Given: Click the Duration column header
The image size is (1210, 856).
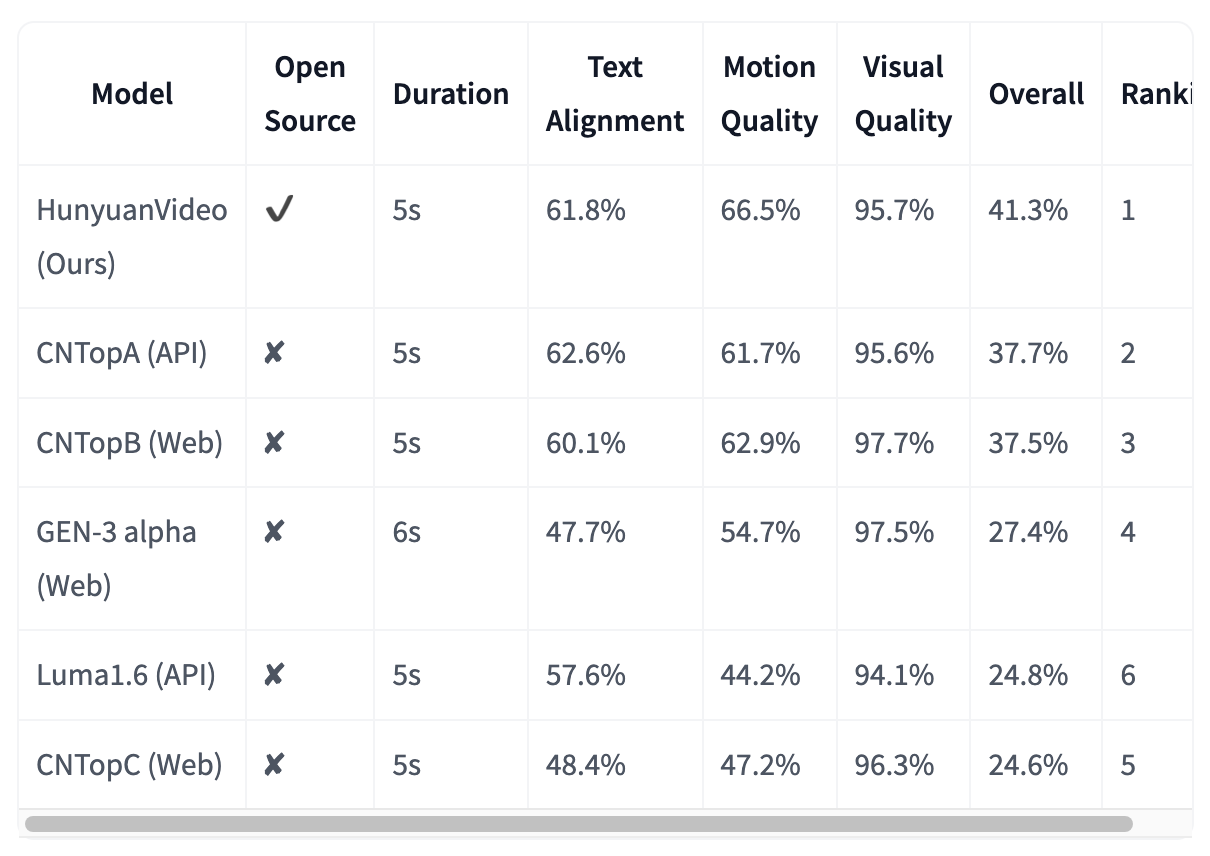Looking at the screenshot, I should click(x=451, y=94).
